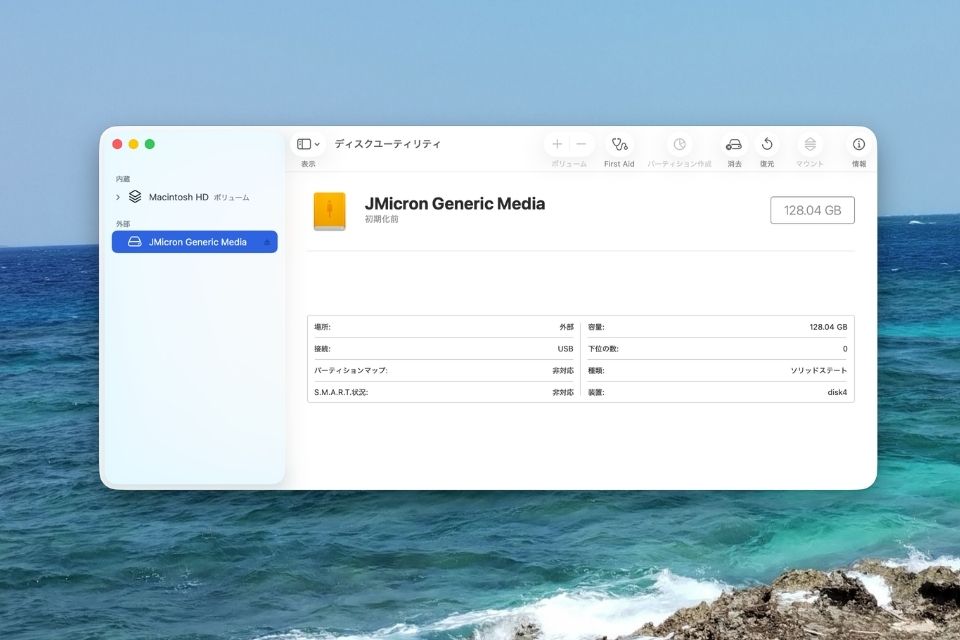Click the 下位の数 value 0
Image resolution: width=960 pixels, height=640 pixels.
(845, 349)
